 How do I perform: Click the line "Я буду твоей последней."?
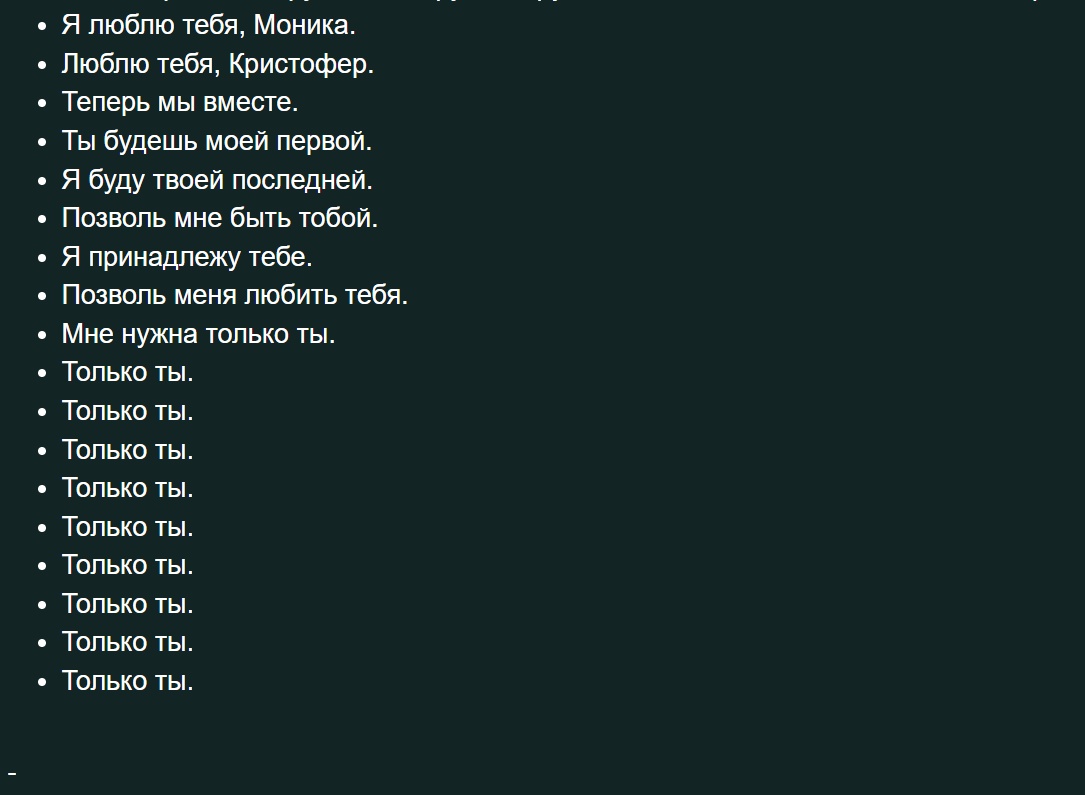click(x=217, y=180)
